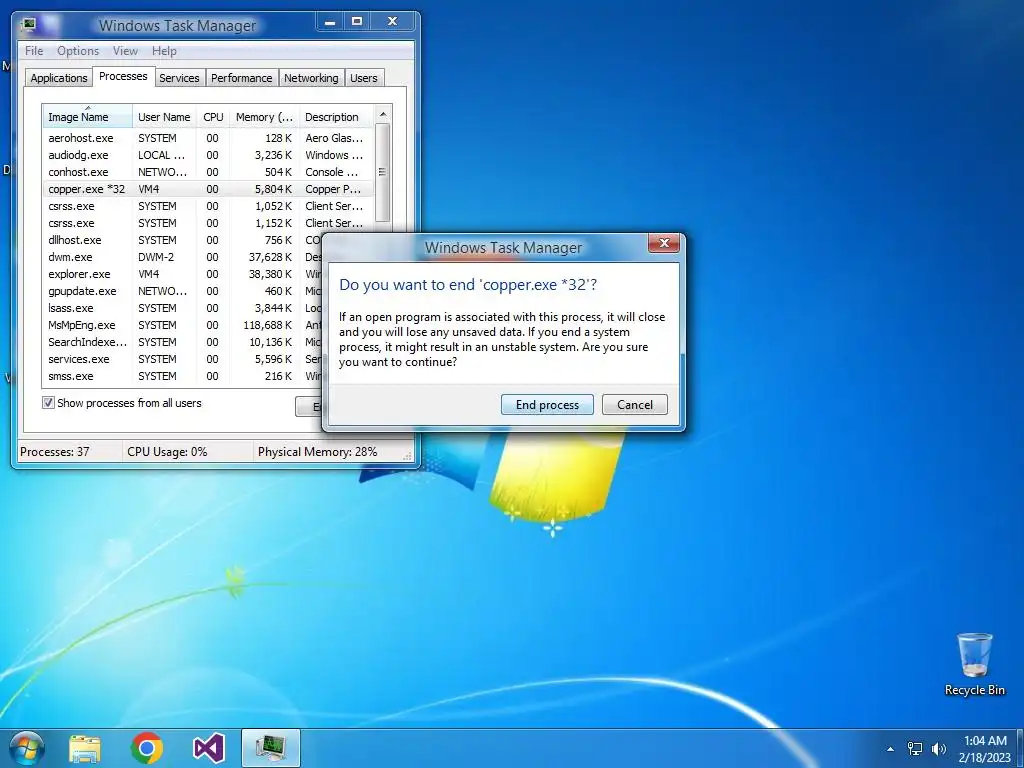This screenshot has height=768, width=1024.
Task: Minimize the Windows Task Manager window
Action: point(330,22)
